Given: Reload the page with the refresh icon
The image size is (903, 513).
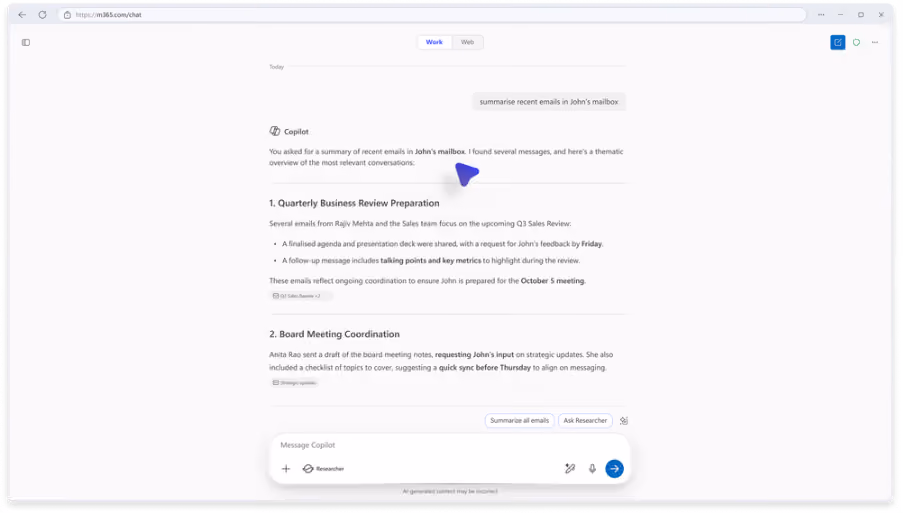Looking at the screenshot, I should click(x=42, y=15).
